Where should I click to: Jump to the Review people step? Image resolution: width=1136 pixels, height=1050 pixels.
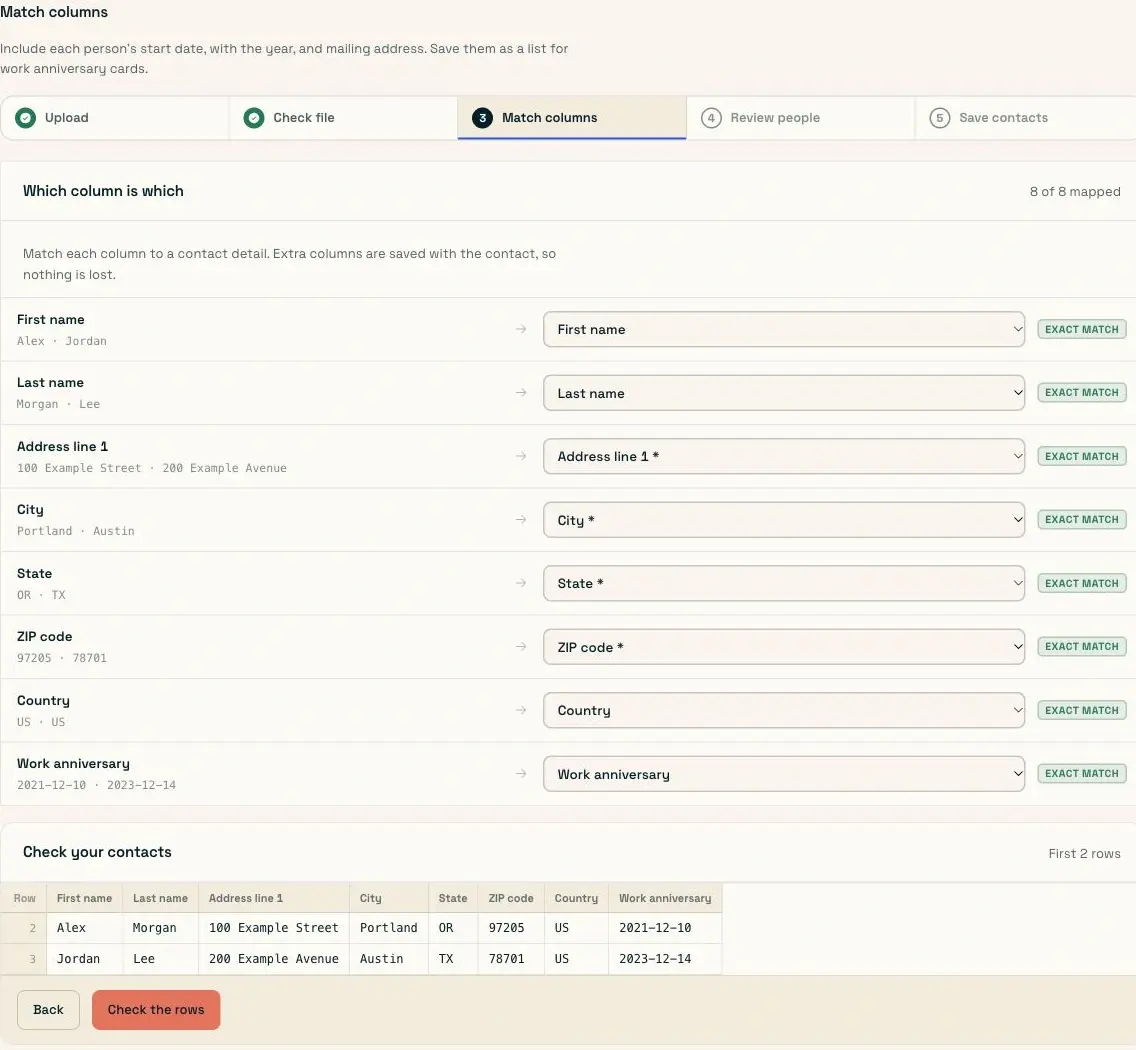pos(801,117)
